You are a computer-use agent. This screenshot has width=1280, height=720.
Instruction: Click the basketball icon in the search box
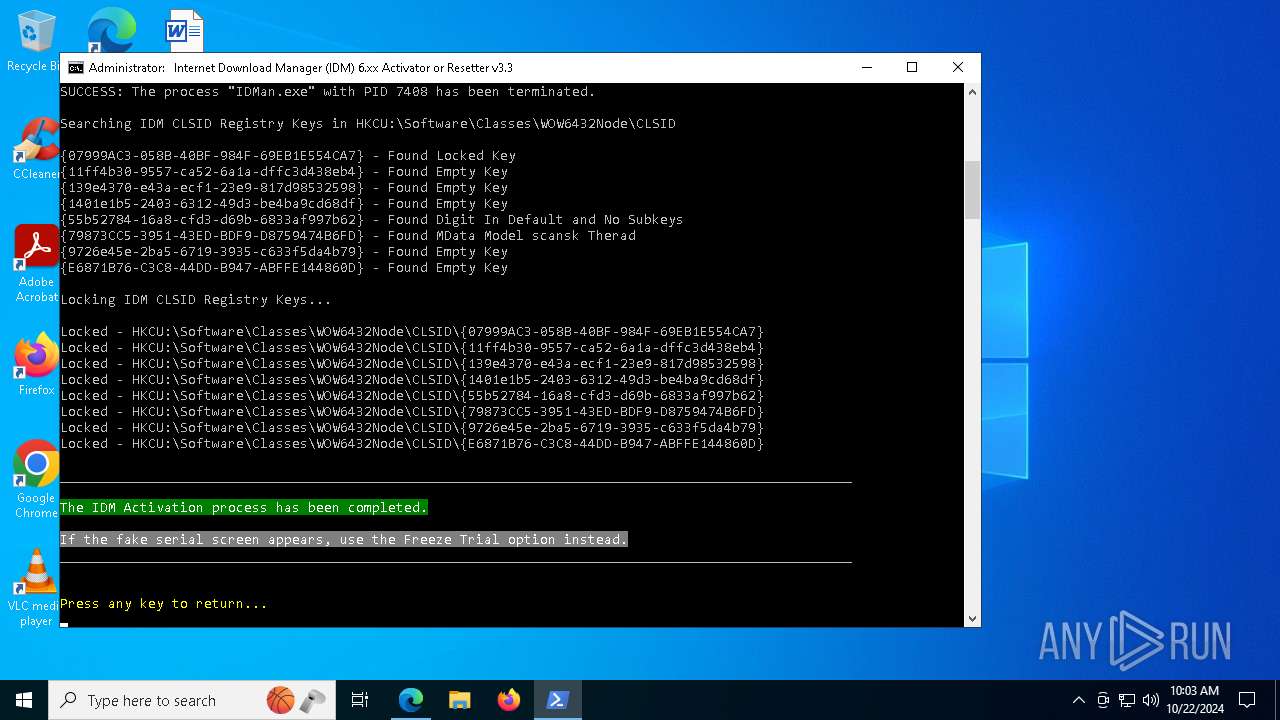tap(280, 700)
